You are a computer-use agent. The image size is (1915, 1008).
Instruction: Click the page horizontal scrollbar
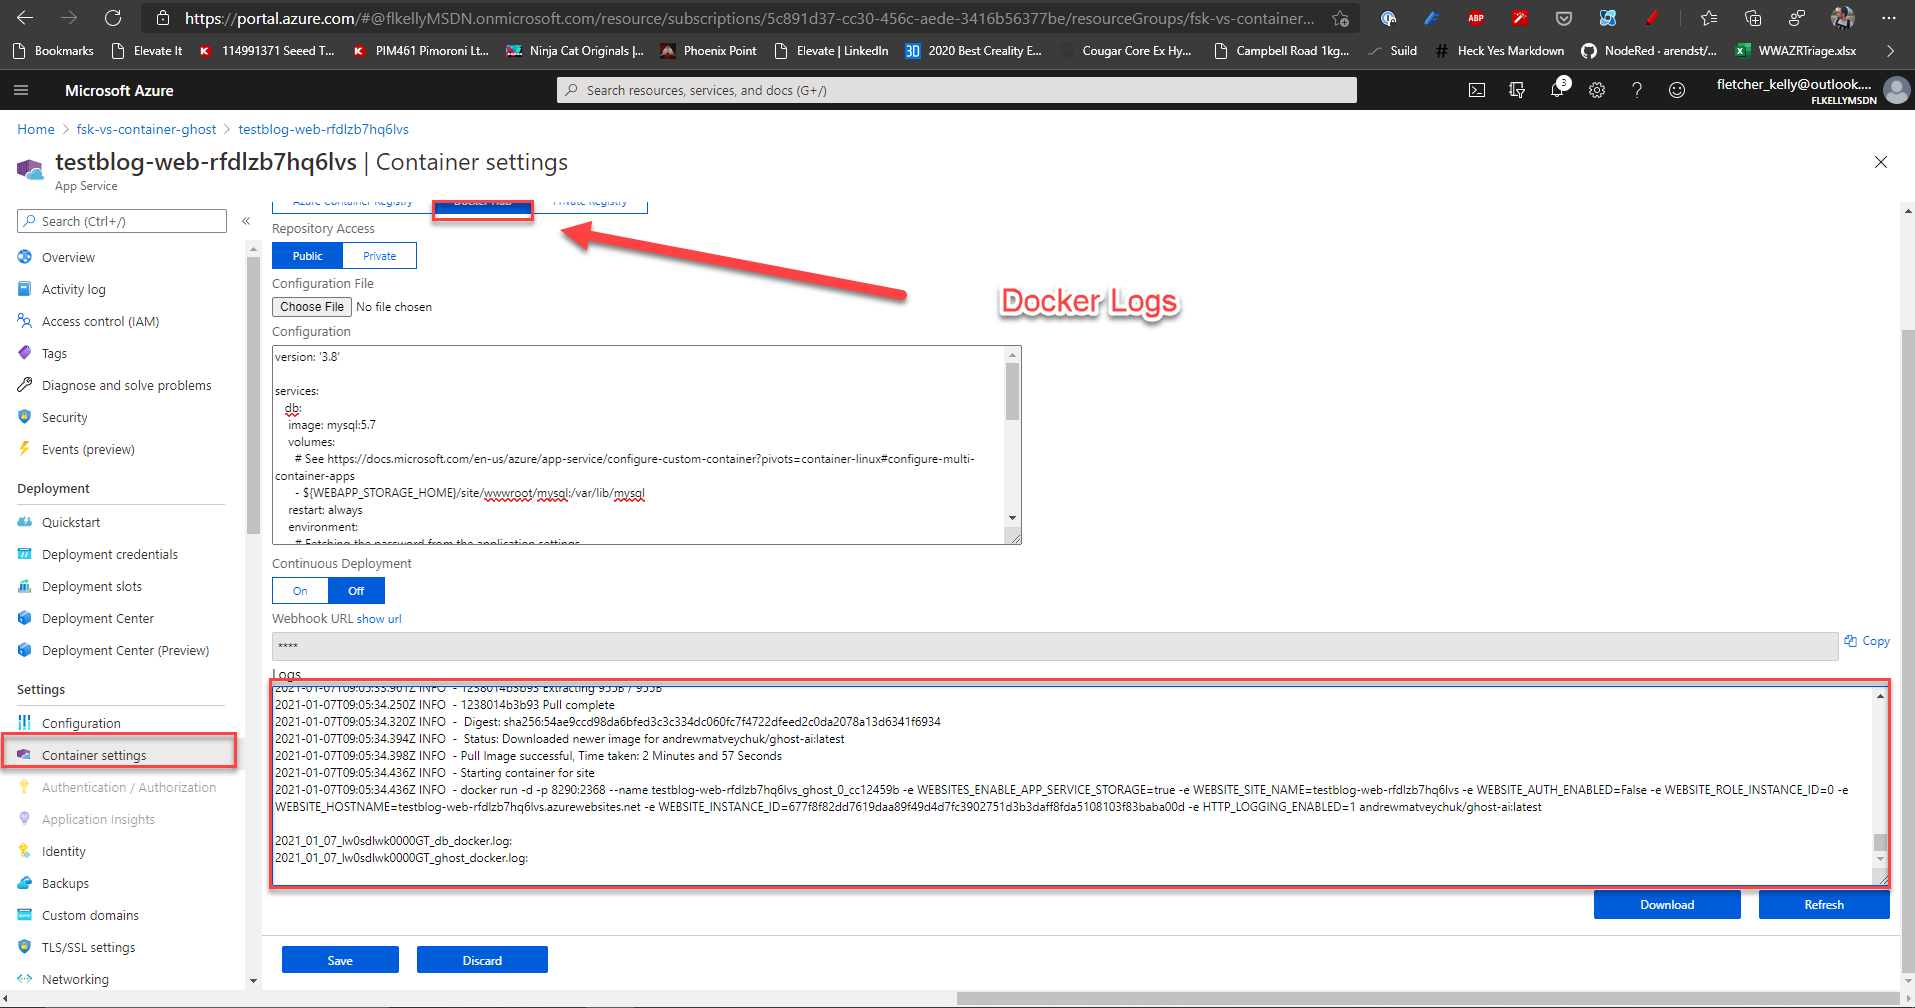(1430, 998)
